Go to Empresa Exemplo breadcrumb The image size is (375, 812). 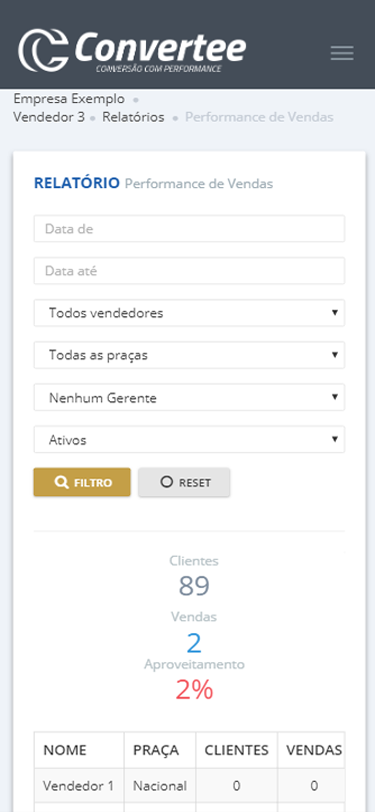pyautogui.click(x=69, y=98)
